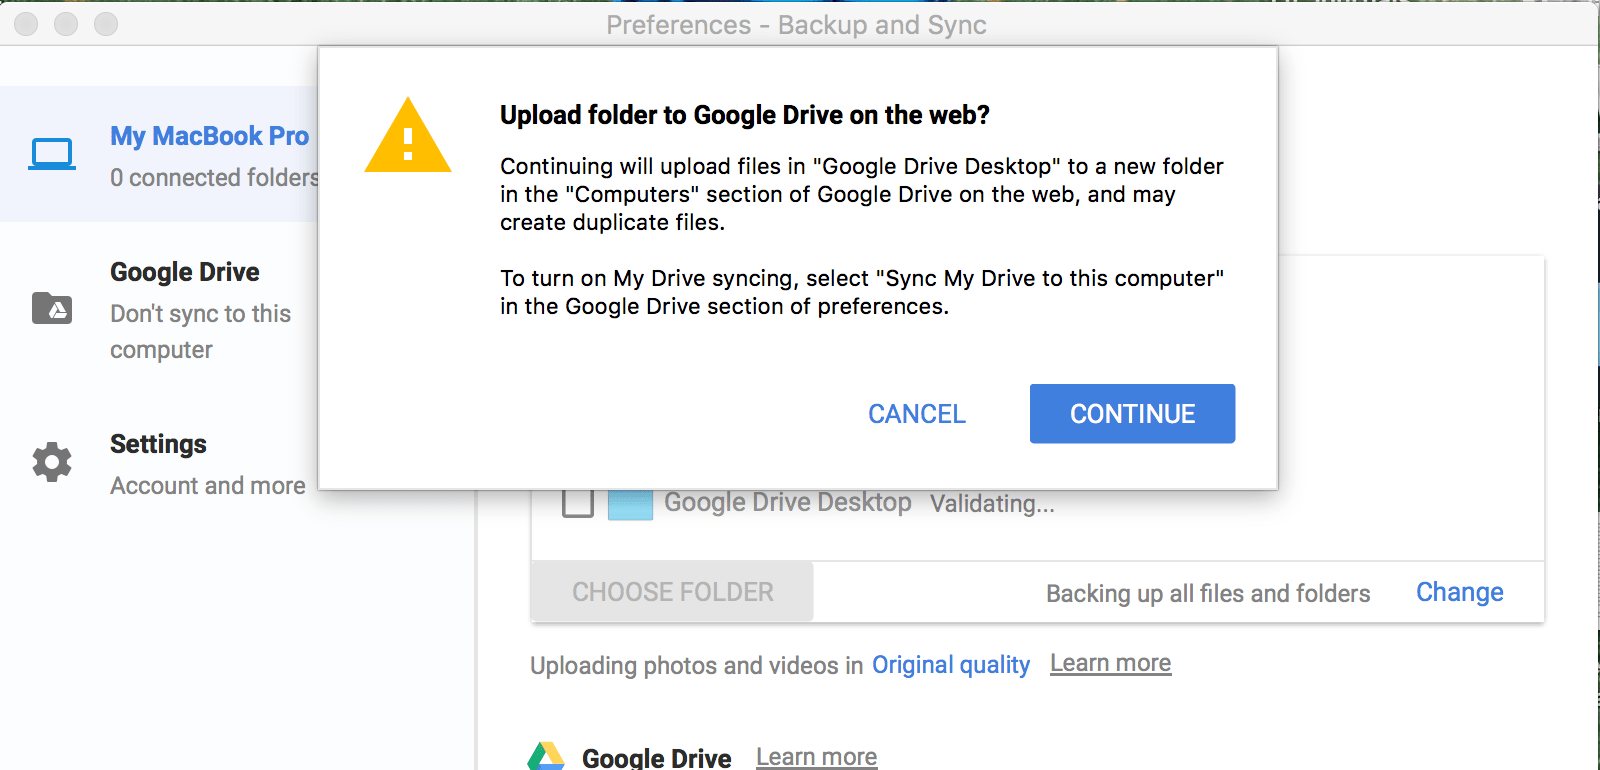
Task: Click the Google Drive Desktop folder icon
Action: click(x=630, y=503)
